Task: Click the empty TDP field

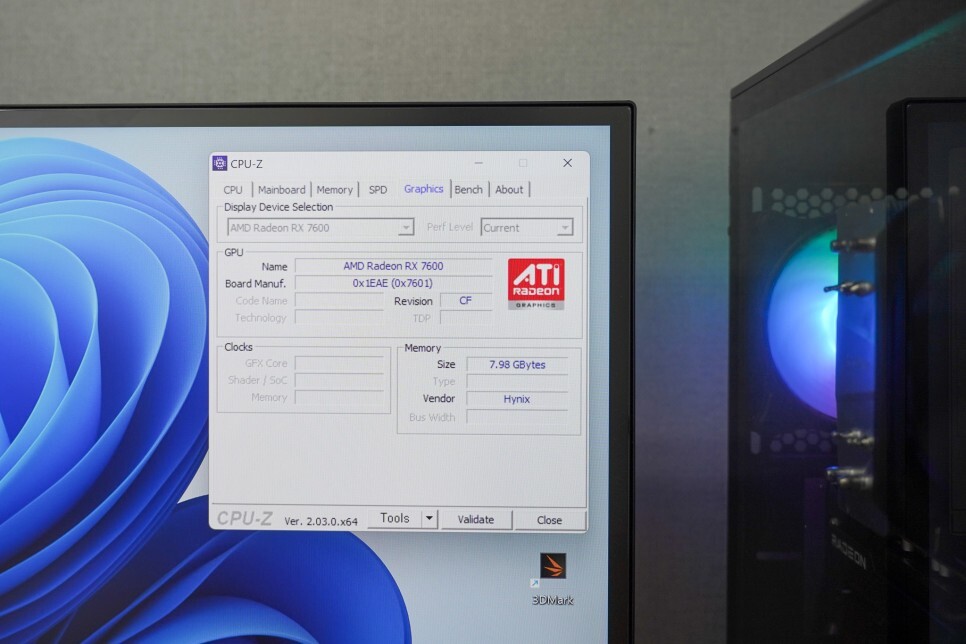Action: (x=466, y=318)
